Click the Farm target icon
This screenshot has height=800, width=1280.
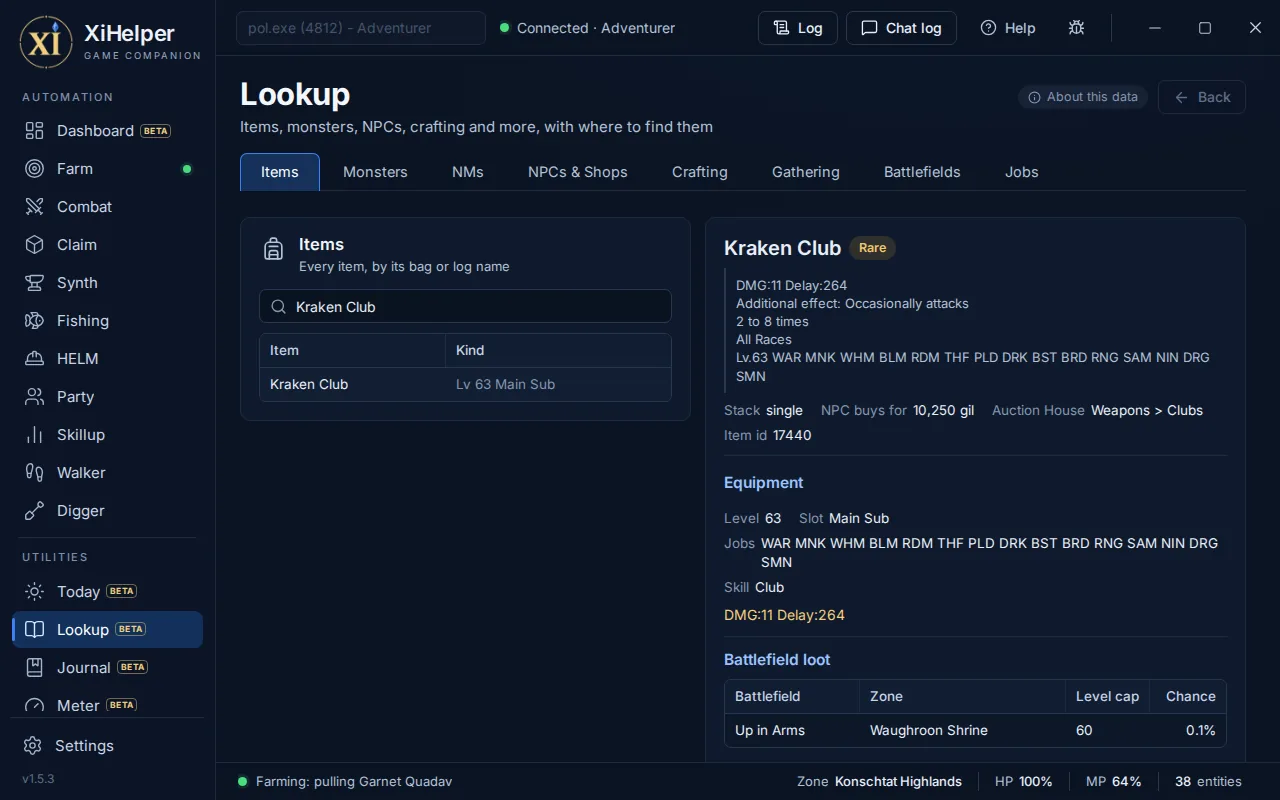click(35, 169)
